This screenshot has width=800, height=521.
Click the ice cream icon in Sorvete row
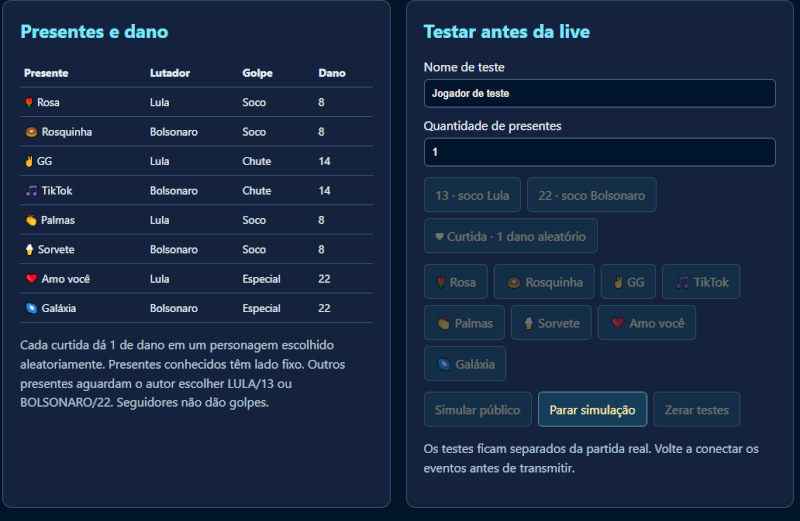29,250
